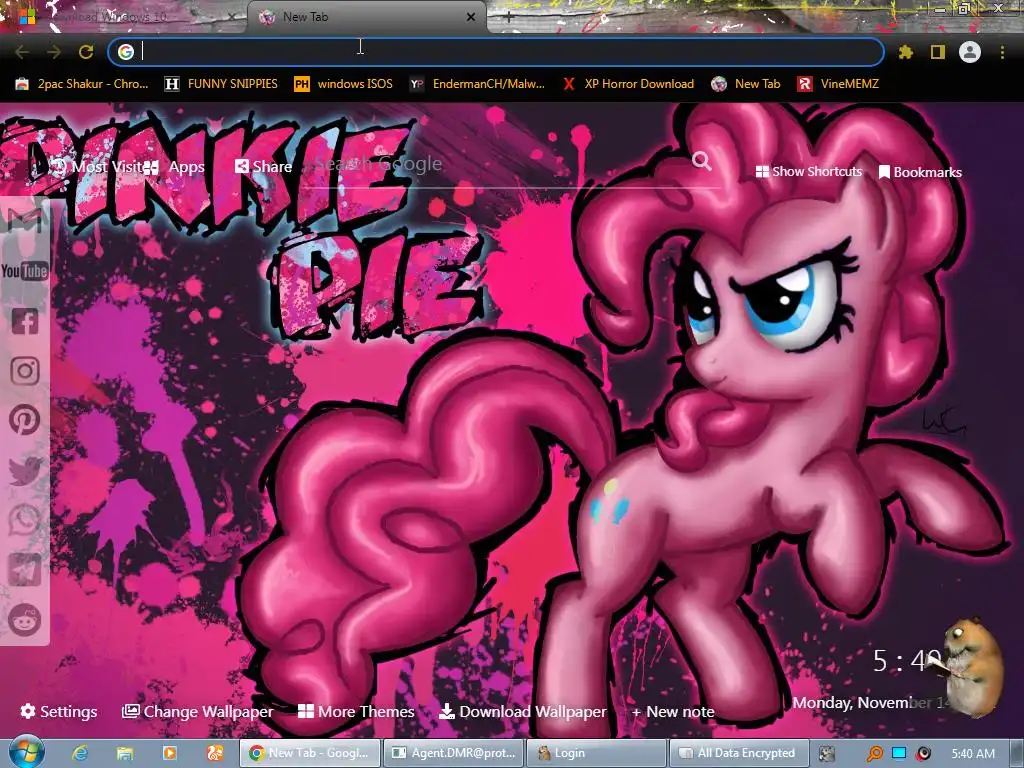Open WhatsApp sidebar icon
The height and width of the screenshot is (768, 1024).
point(25,520)
